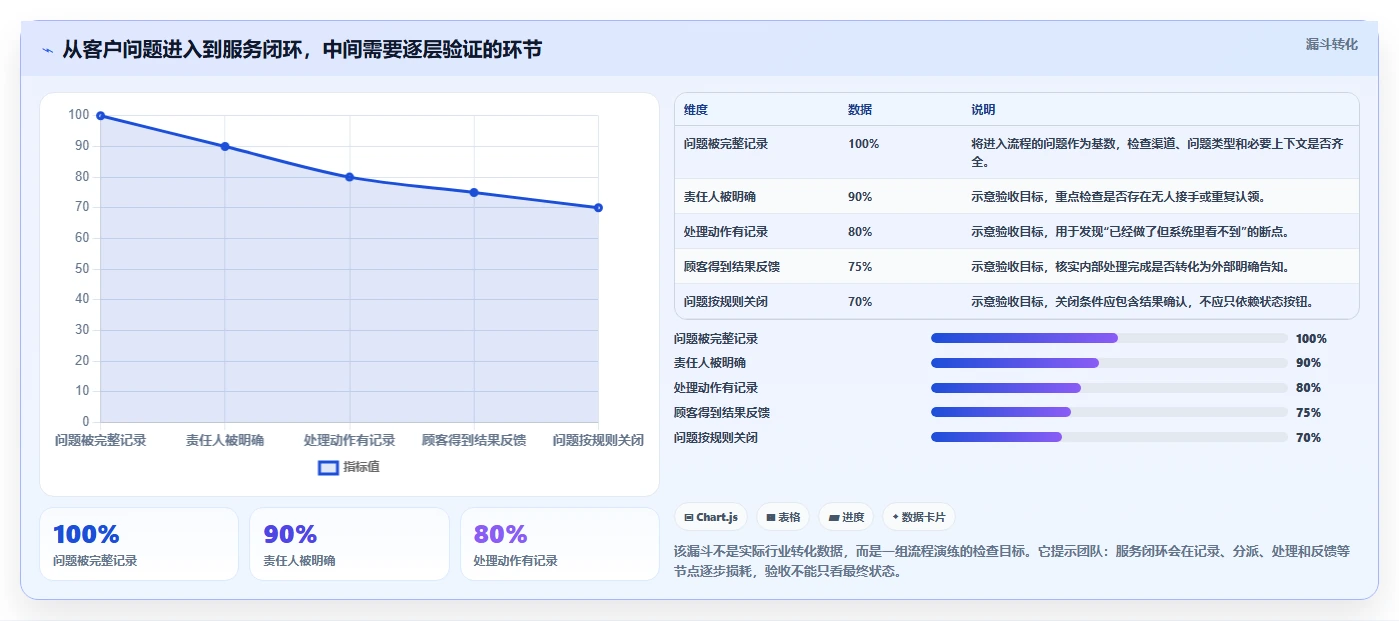Click description starting 将进入流程的问题作为基数

1157,152
